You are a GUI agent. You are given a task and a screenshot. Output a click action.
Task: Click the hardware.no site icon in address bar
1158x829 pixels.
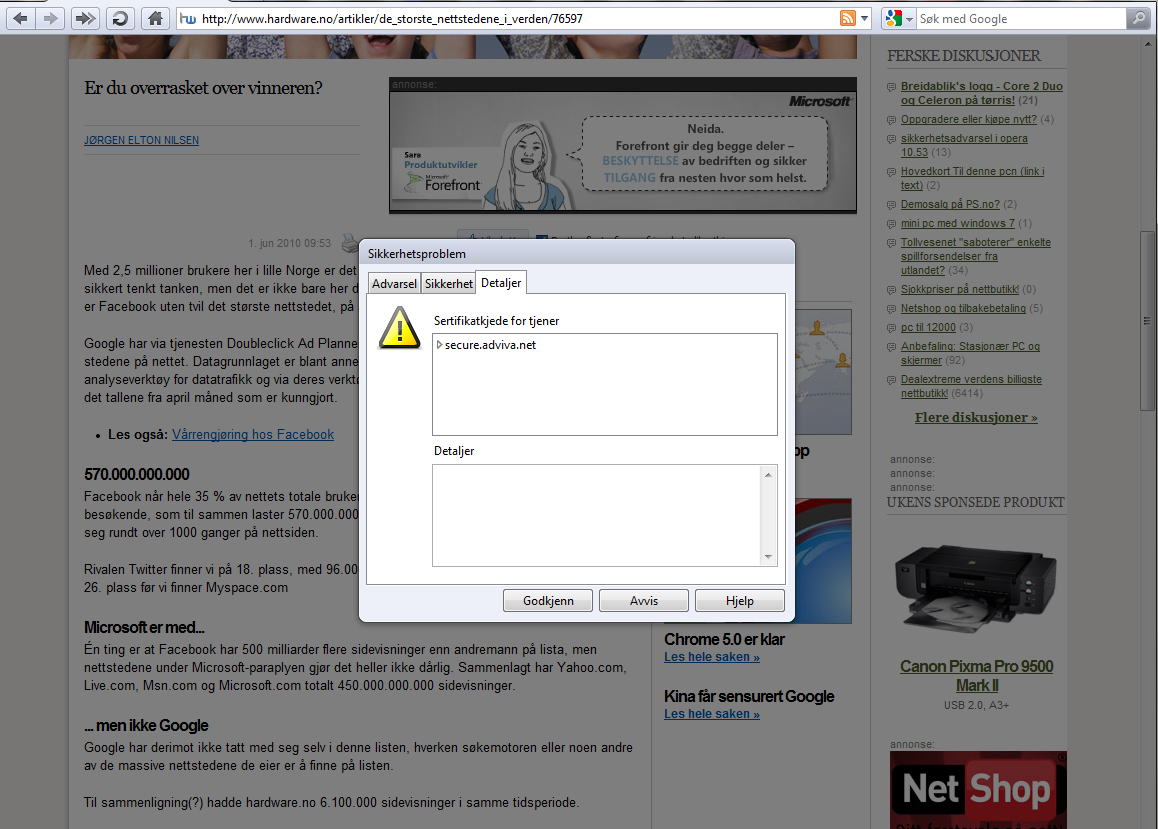click(x=188, y=18)
